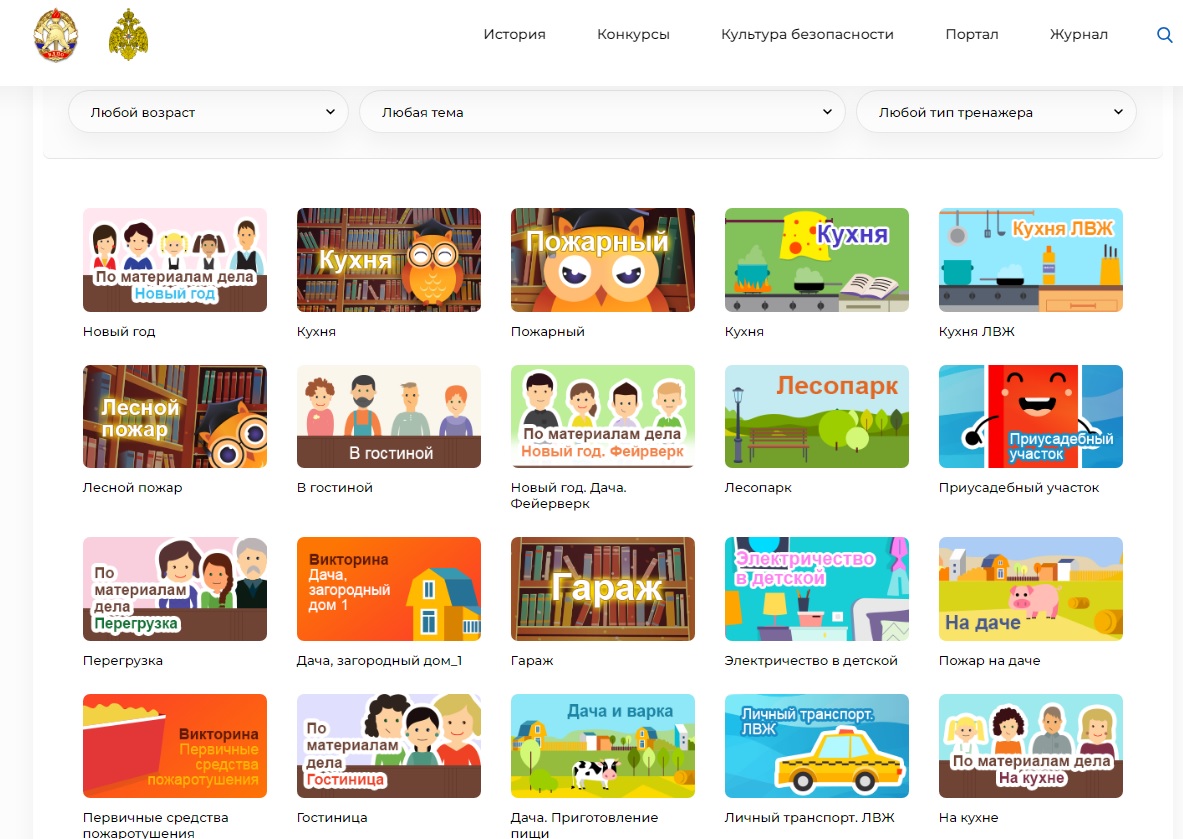Screen dimensions: 1183x839
Task: Open the Личный транспорт taxi thumbnail
Action: point(816,746)
